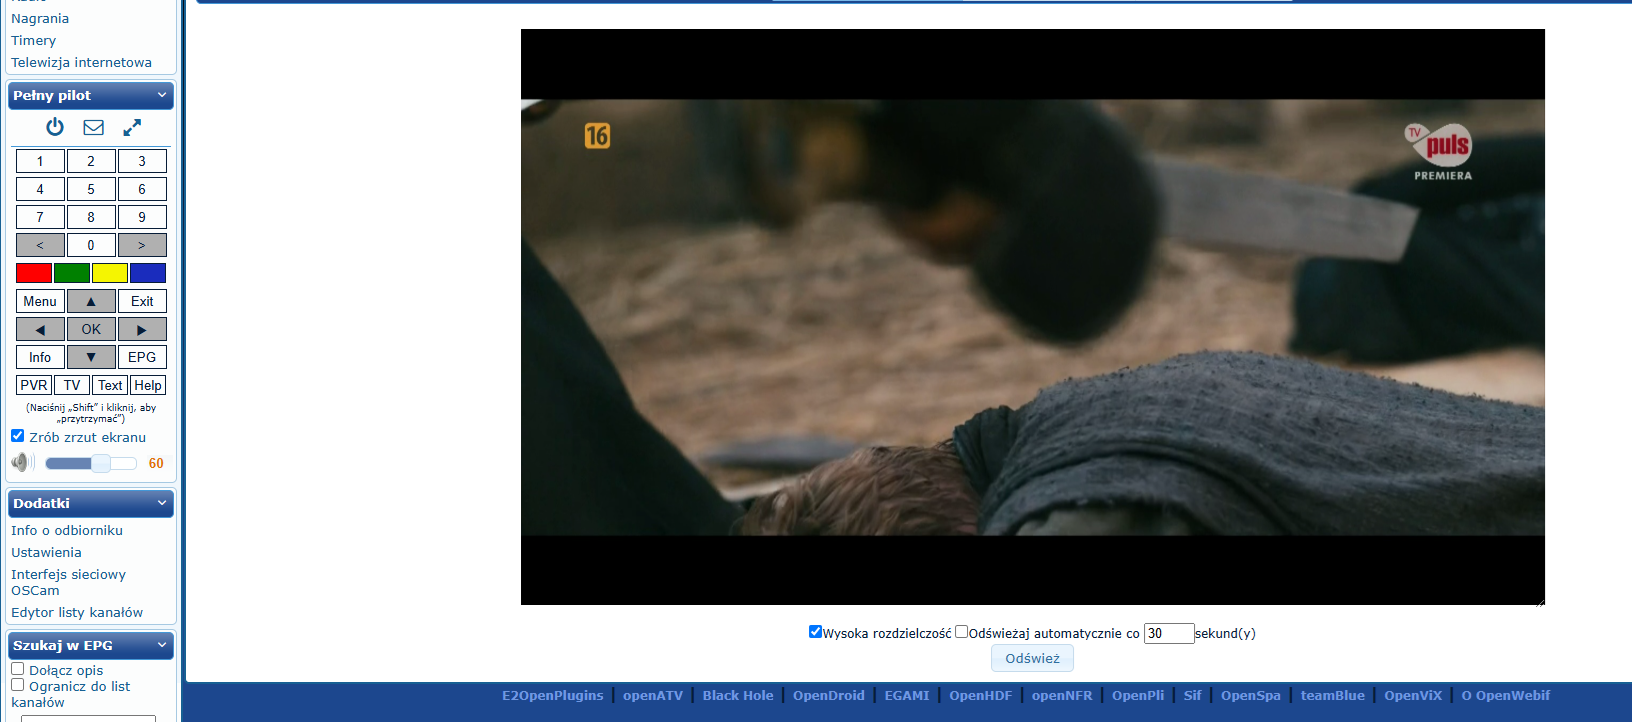Open the 'OpenPli' footer link
The image size is (1632, 722).
pyautogui.click(x=1138, y=696)
